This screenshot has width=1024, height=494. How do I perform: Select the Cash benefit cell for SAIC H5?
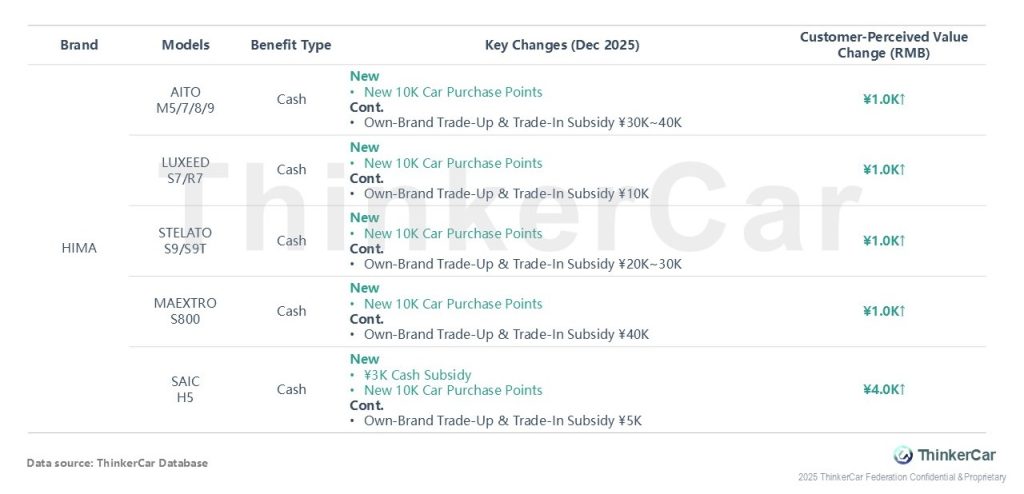click(291, 389)
